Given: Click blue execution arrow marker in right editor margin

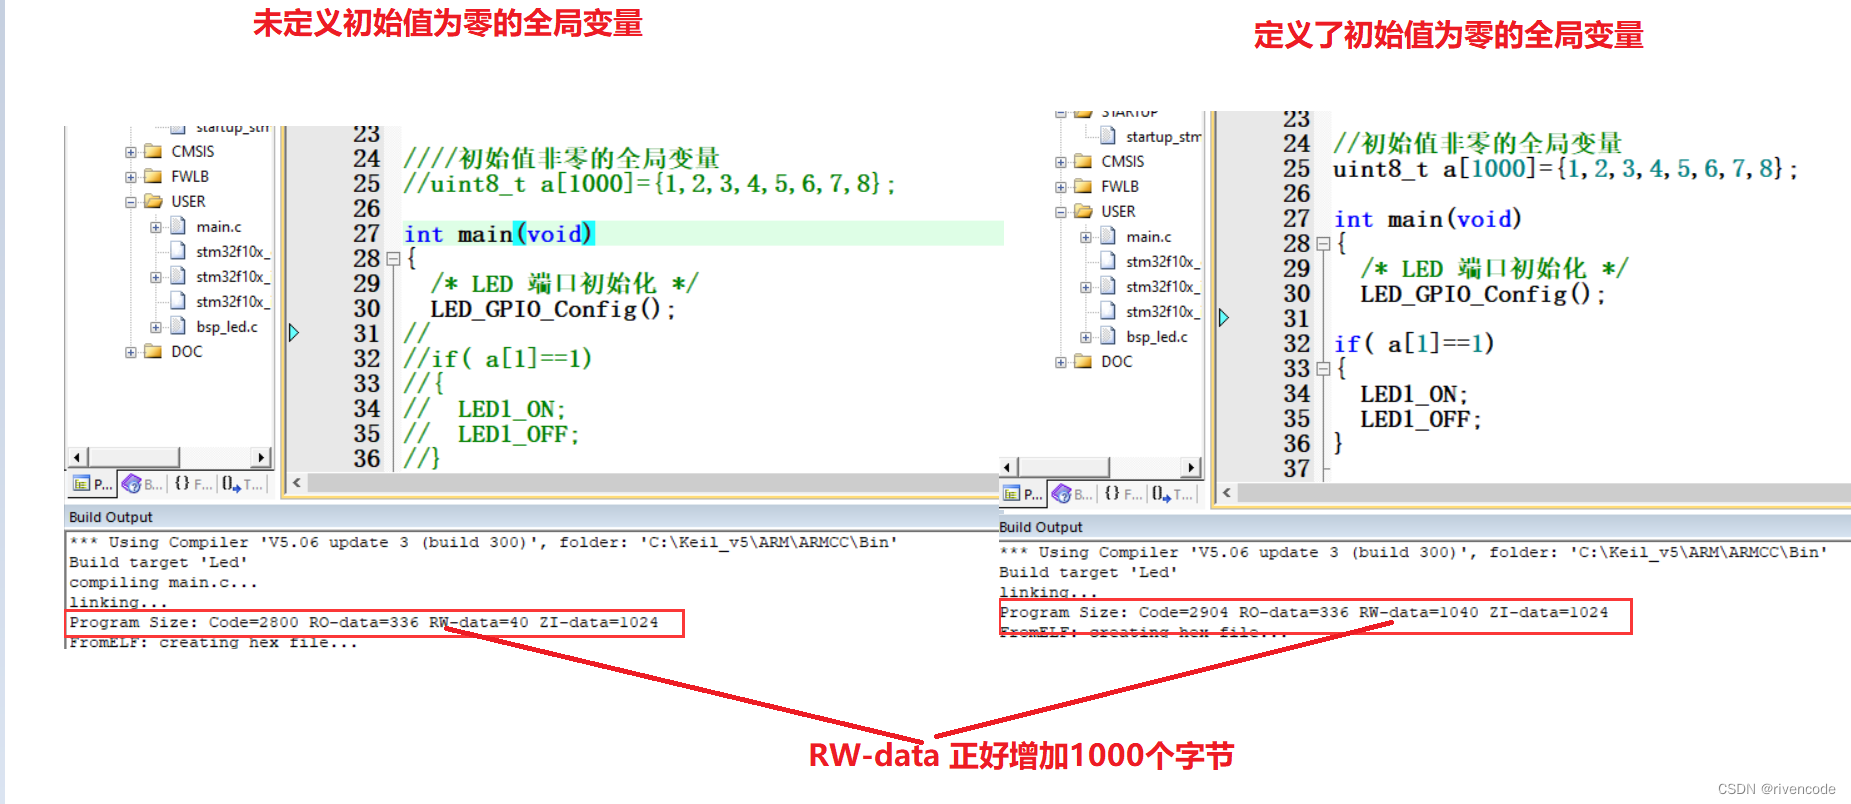Looking at the screenshot, I should (x=1224, y=317).
